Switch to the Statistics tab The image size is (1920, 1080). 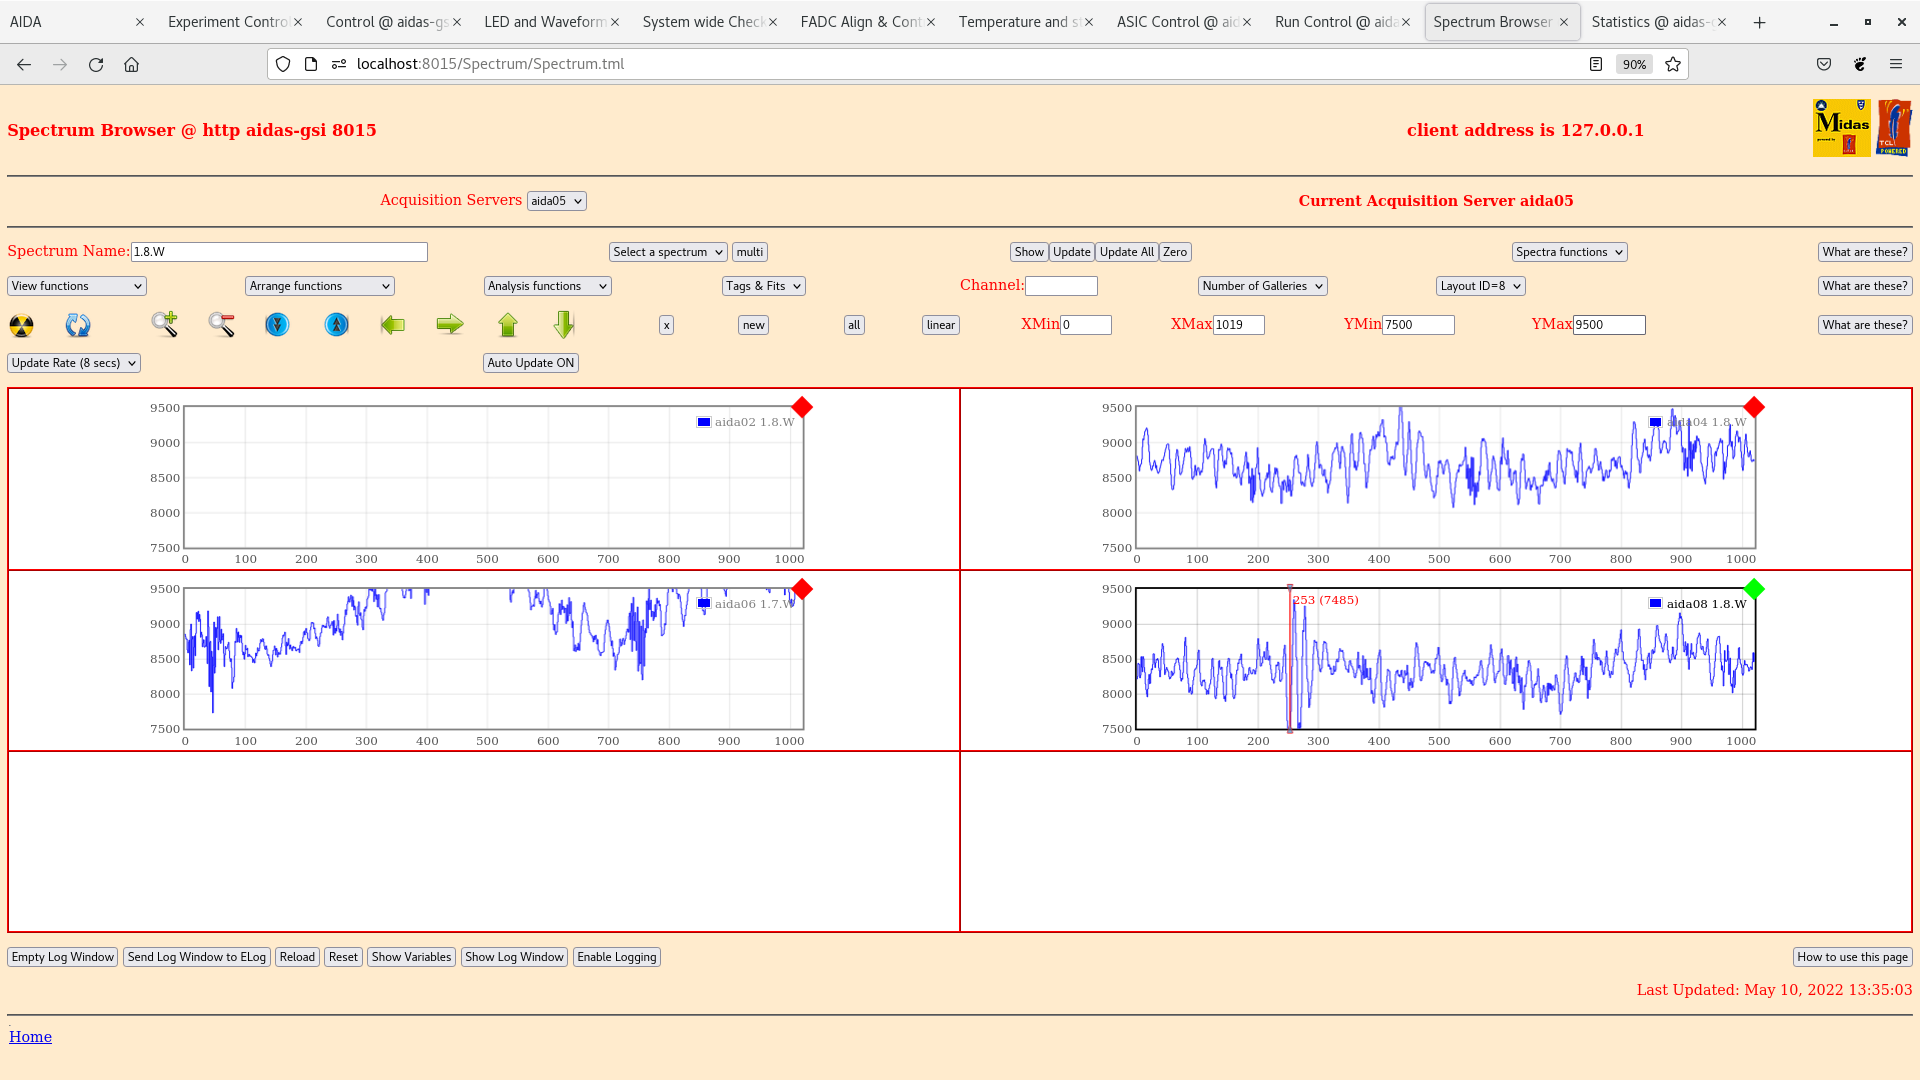[1651, 22]
